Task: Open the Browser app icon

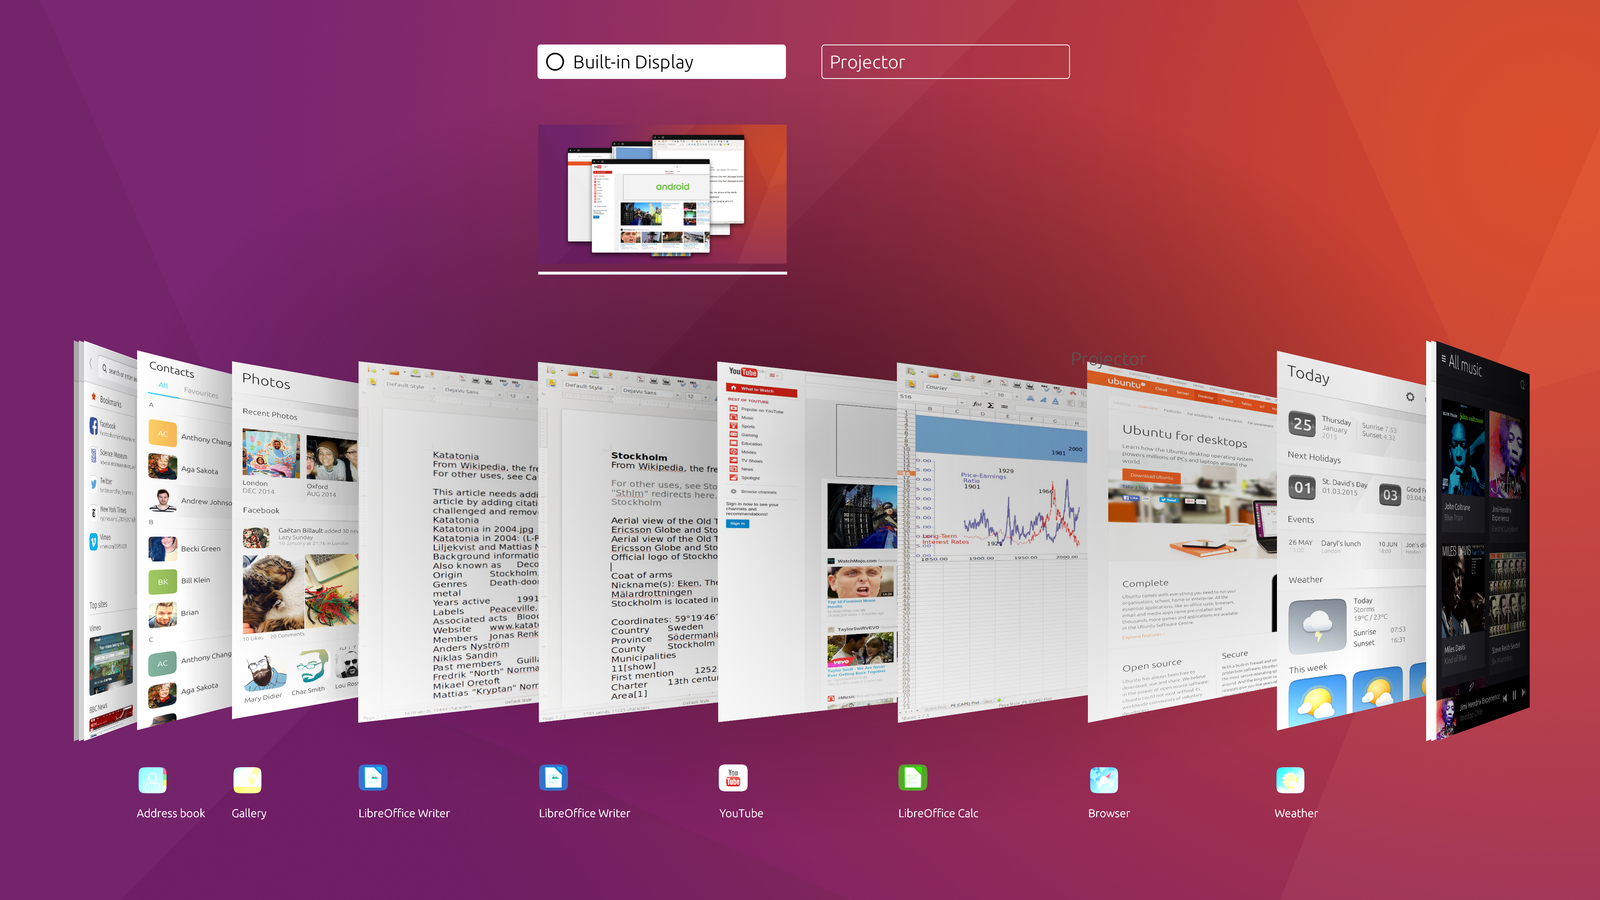Action: click(x=1103, y=780)
